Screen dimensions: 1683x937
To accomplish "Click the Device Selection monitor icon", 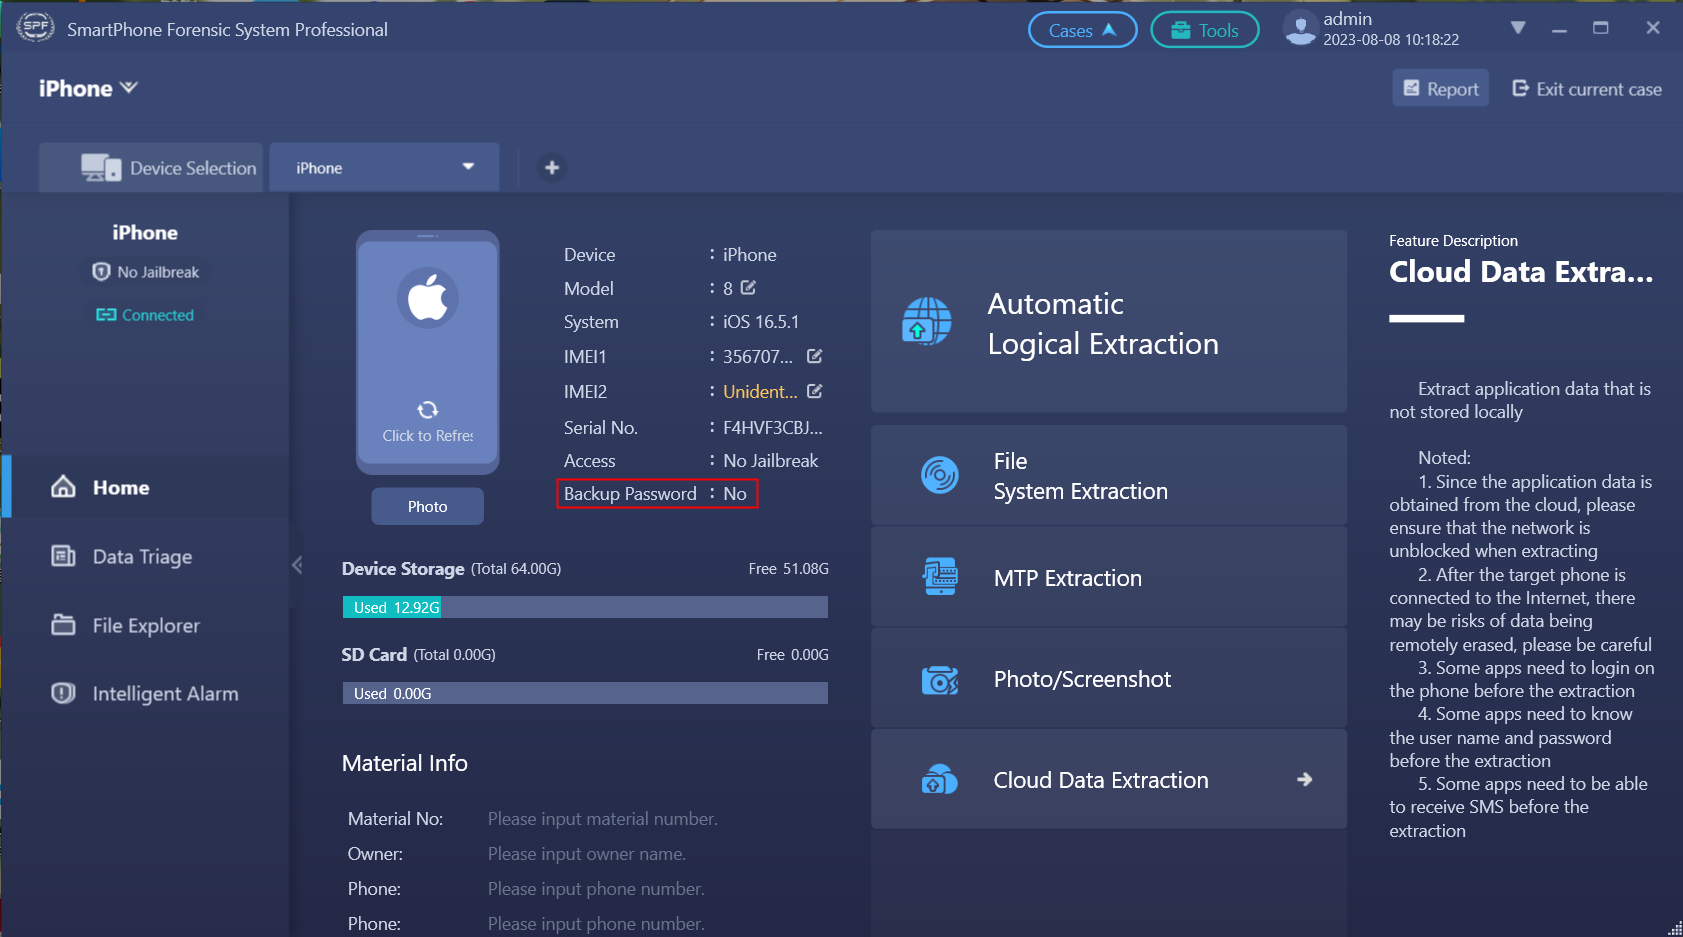I will pos(101,167).
